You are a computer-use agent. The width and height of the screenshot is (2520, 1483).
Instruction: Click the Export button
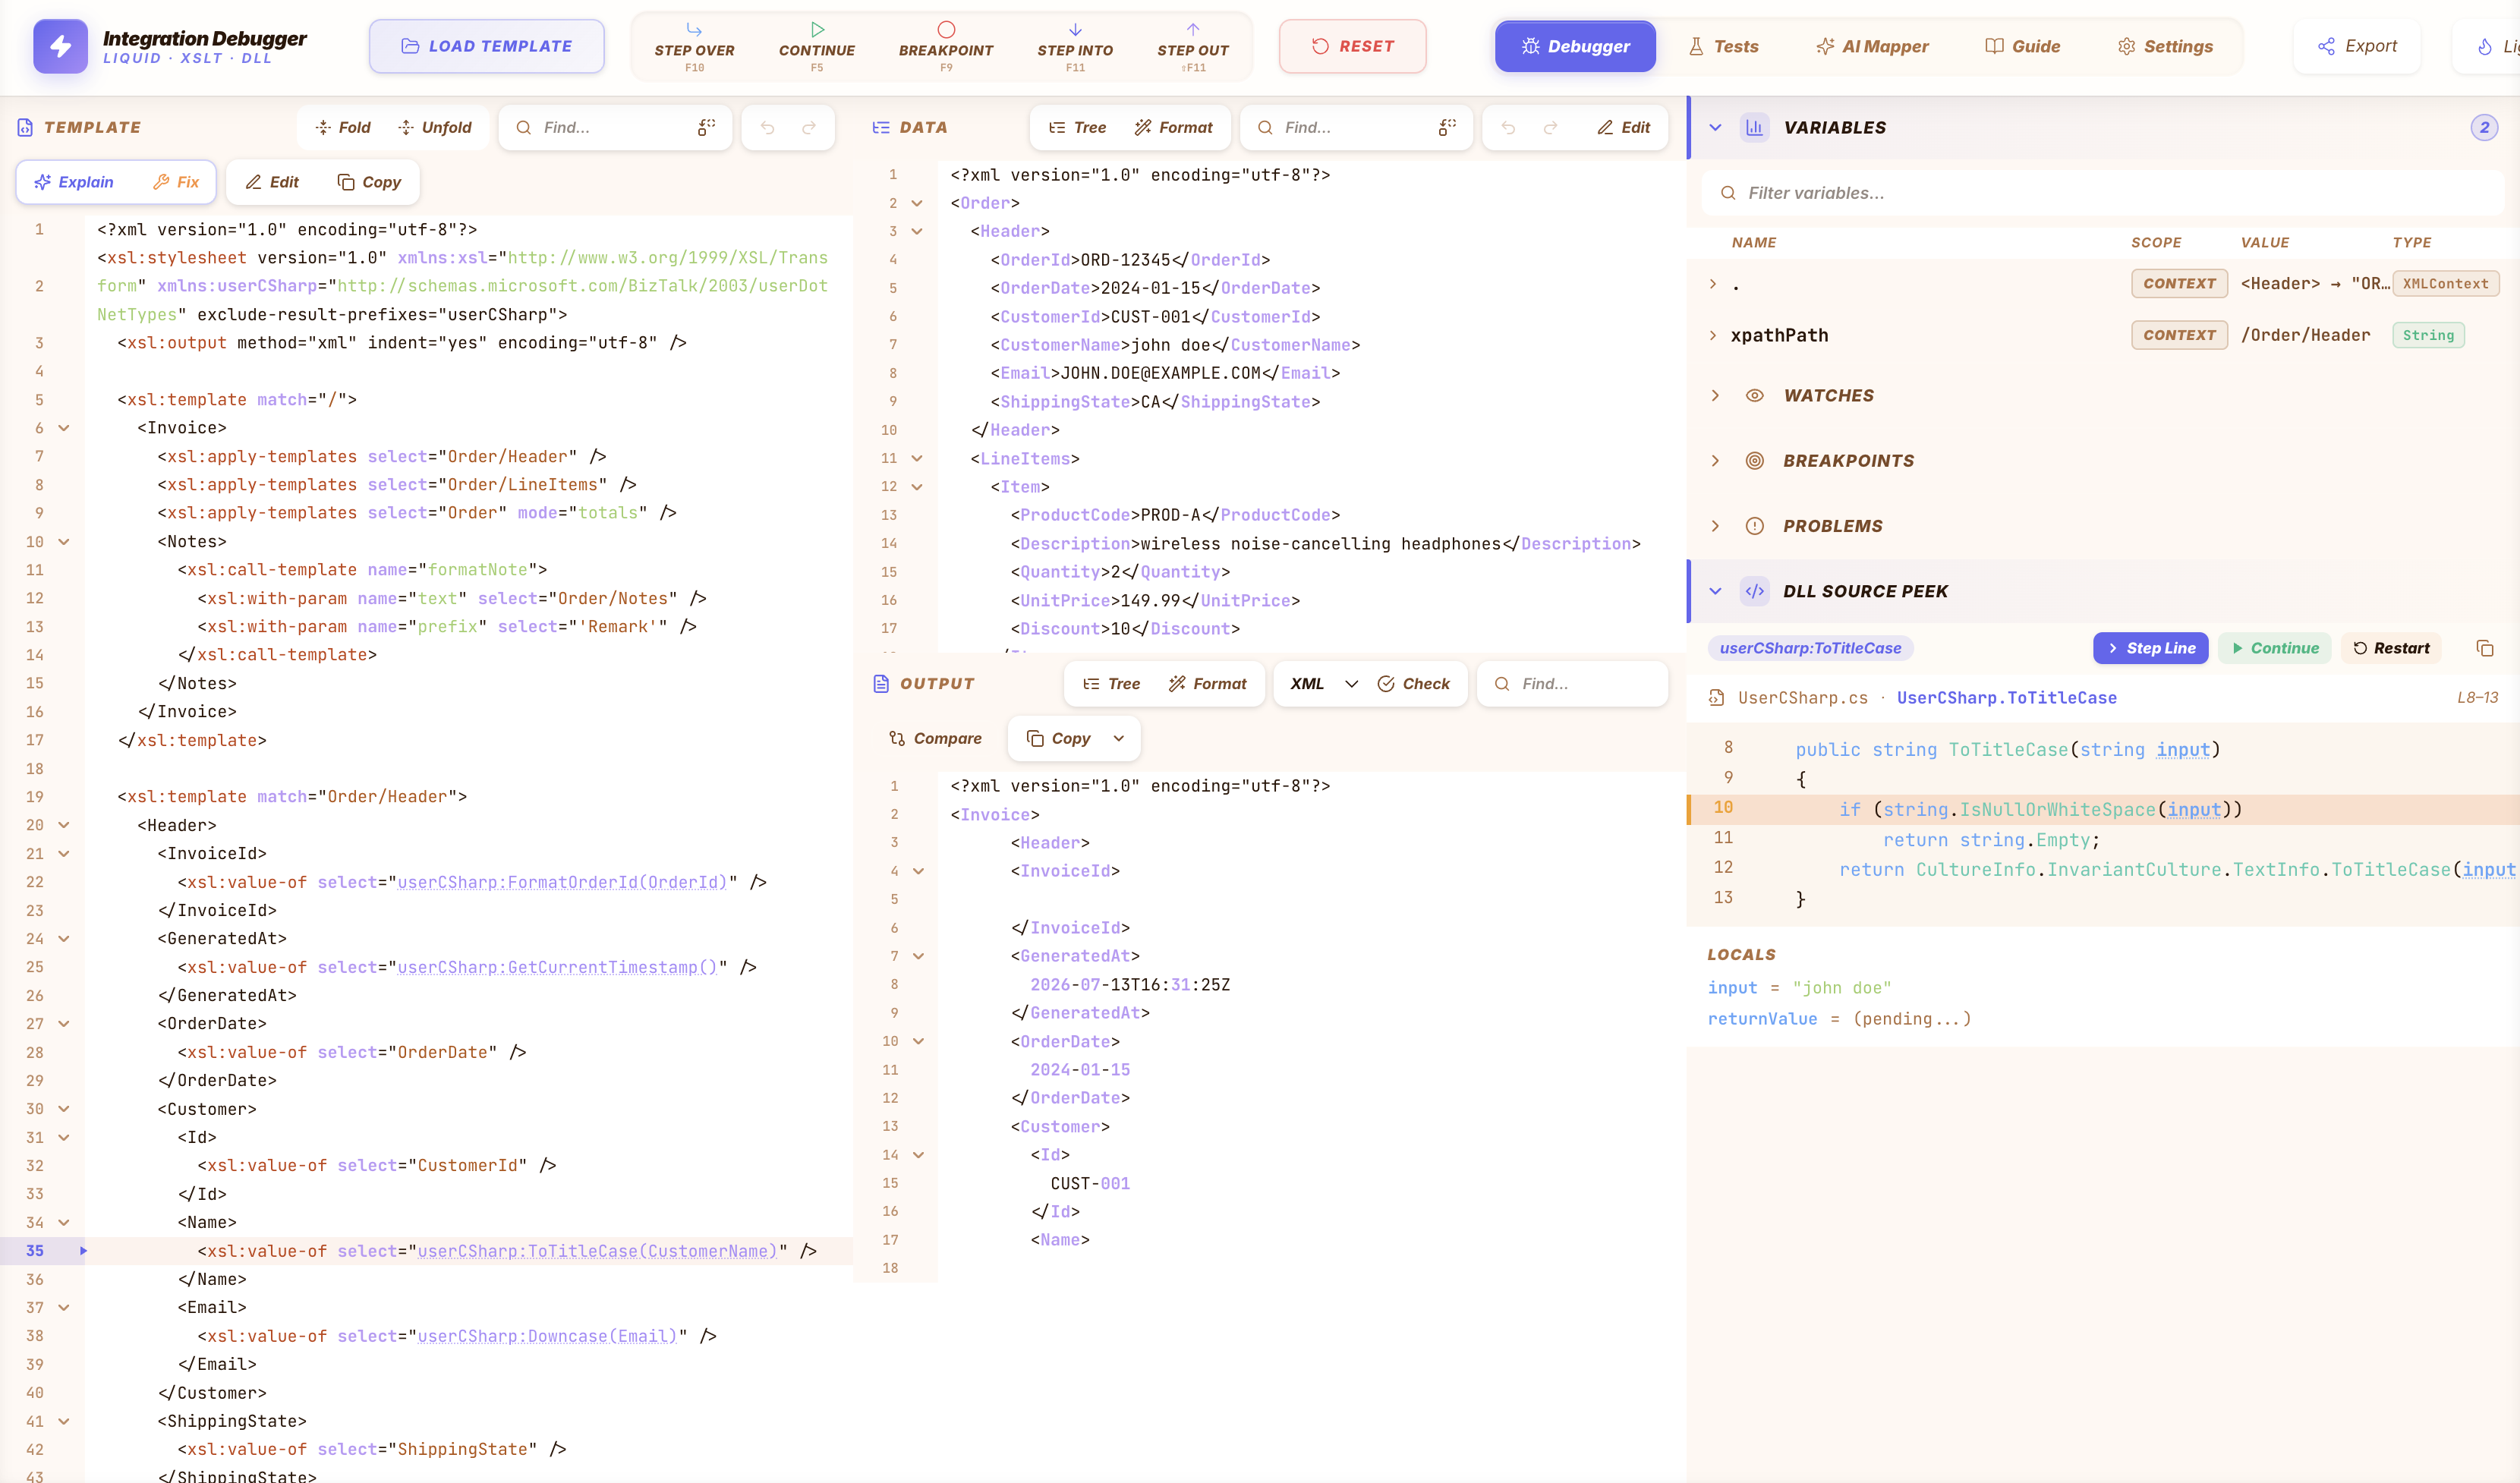coord(2357,46)
